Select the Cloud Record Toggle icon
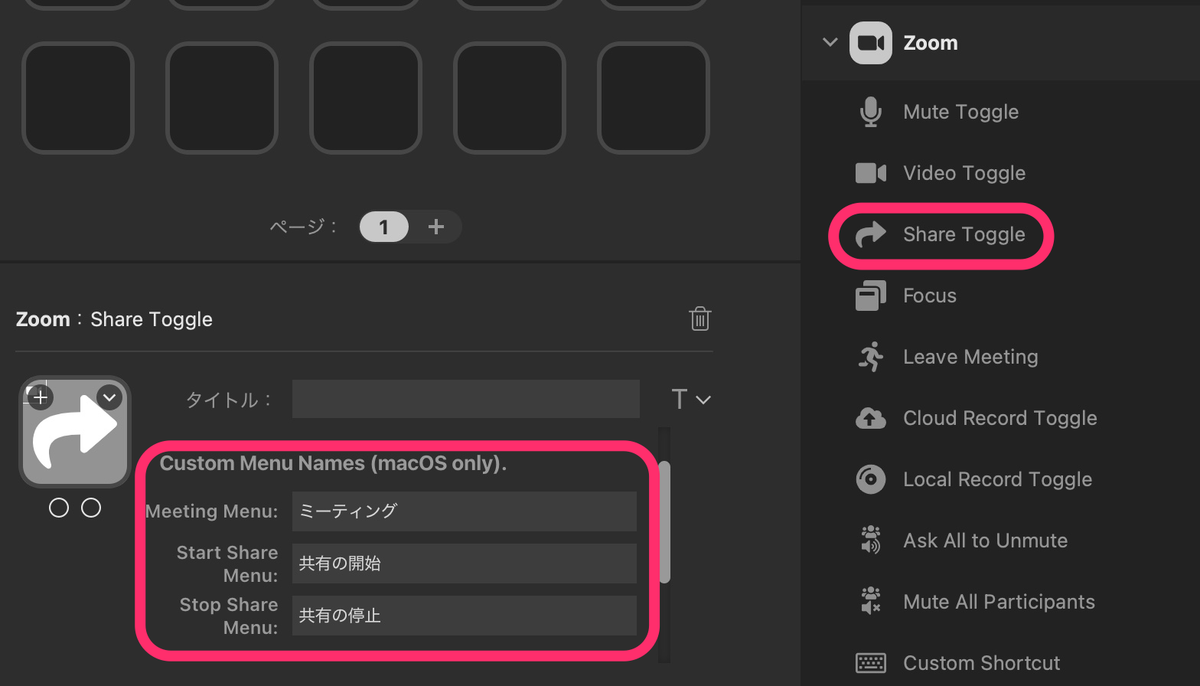This screenshot has width=1200, height=686. (869, 417)
